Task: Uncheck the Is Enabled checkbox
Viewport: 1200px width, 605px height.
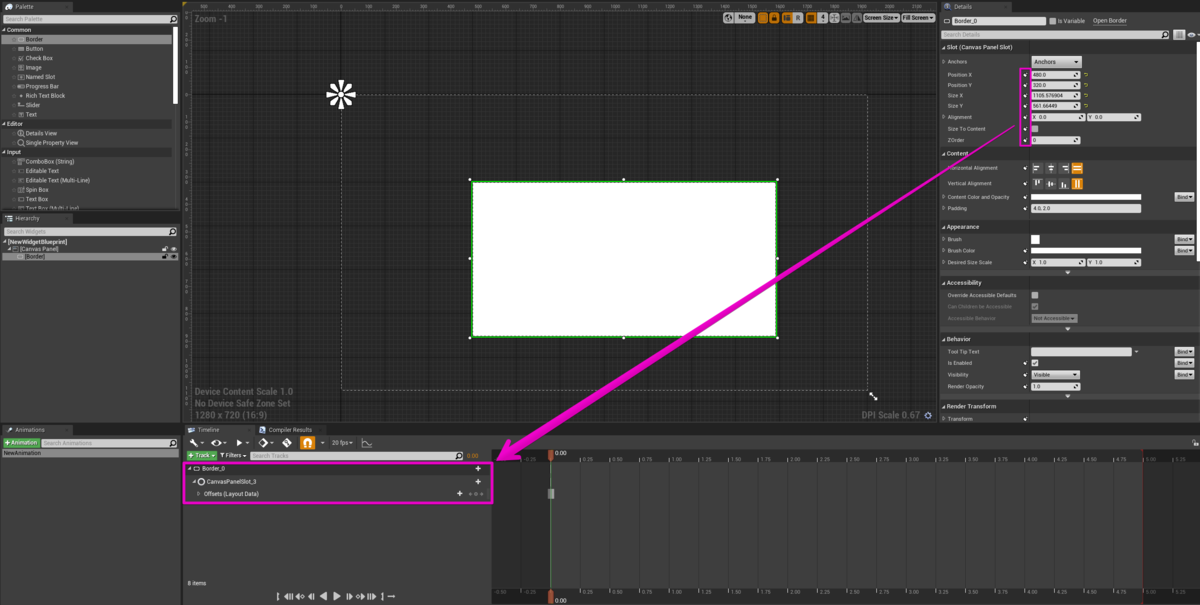Action: coord(1035,363)
